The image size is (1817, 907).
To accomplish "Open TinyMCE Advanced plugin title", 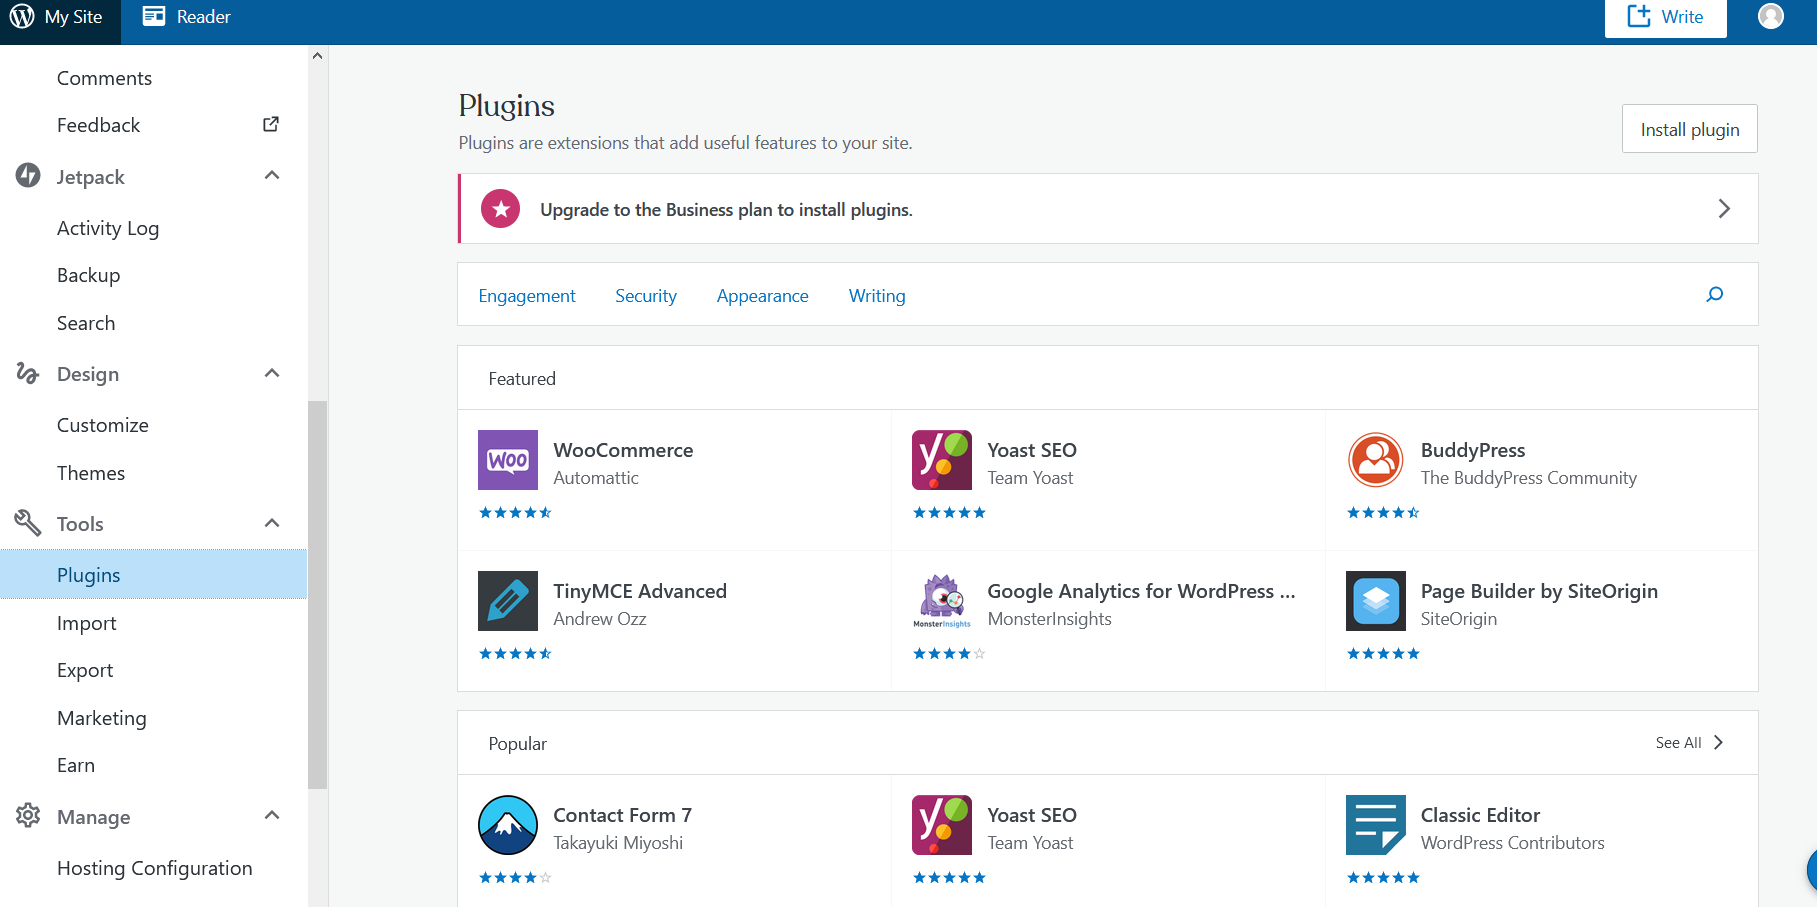I will 640,591.
